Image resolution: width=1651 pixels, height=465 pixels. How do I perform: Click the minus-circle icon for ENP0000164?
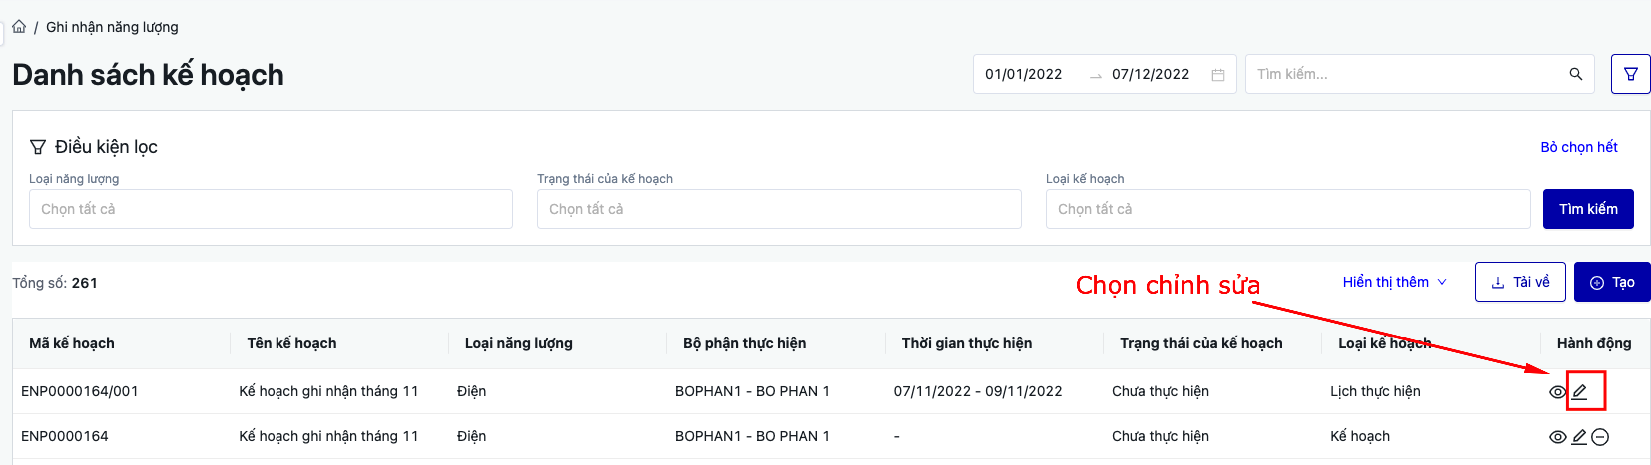pos(1600,436)
